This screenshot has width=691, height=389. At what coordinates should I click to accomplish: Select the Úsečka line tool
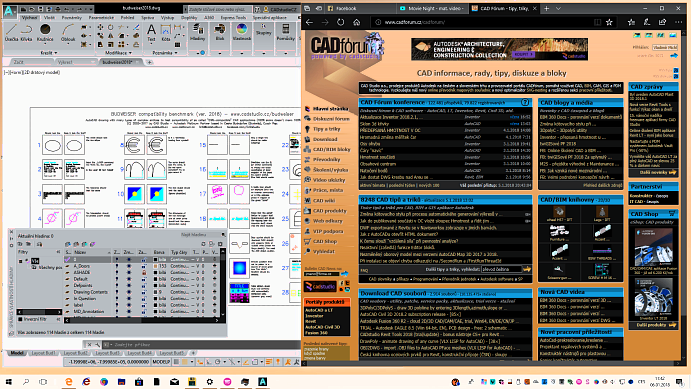[x=11, y=33]
